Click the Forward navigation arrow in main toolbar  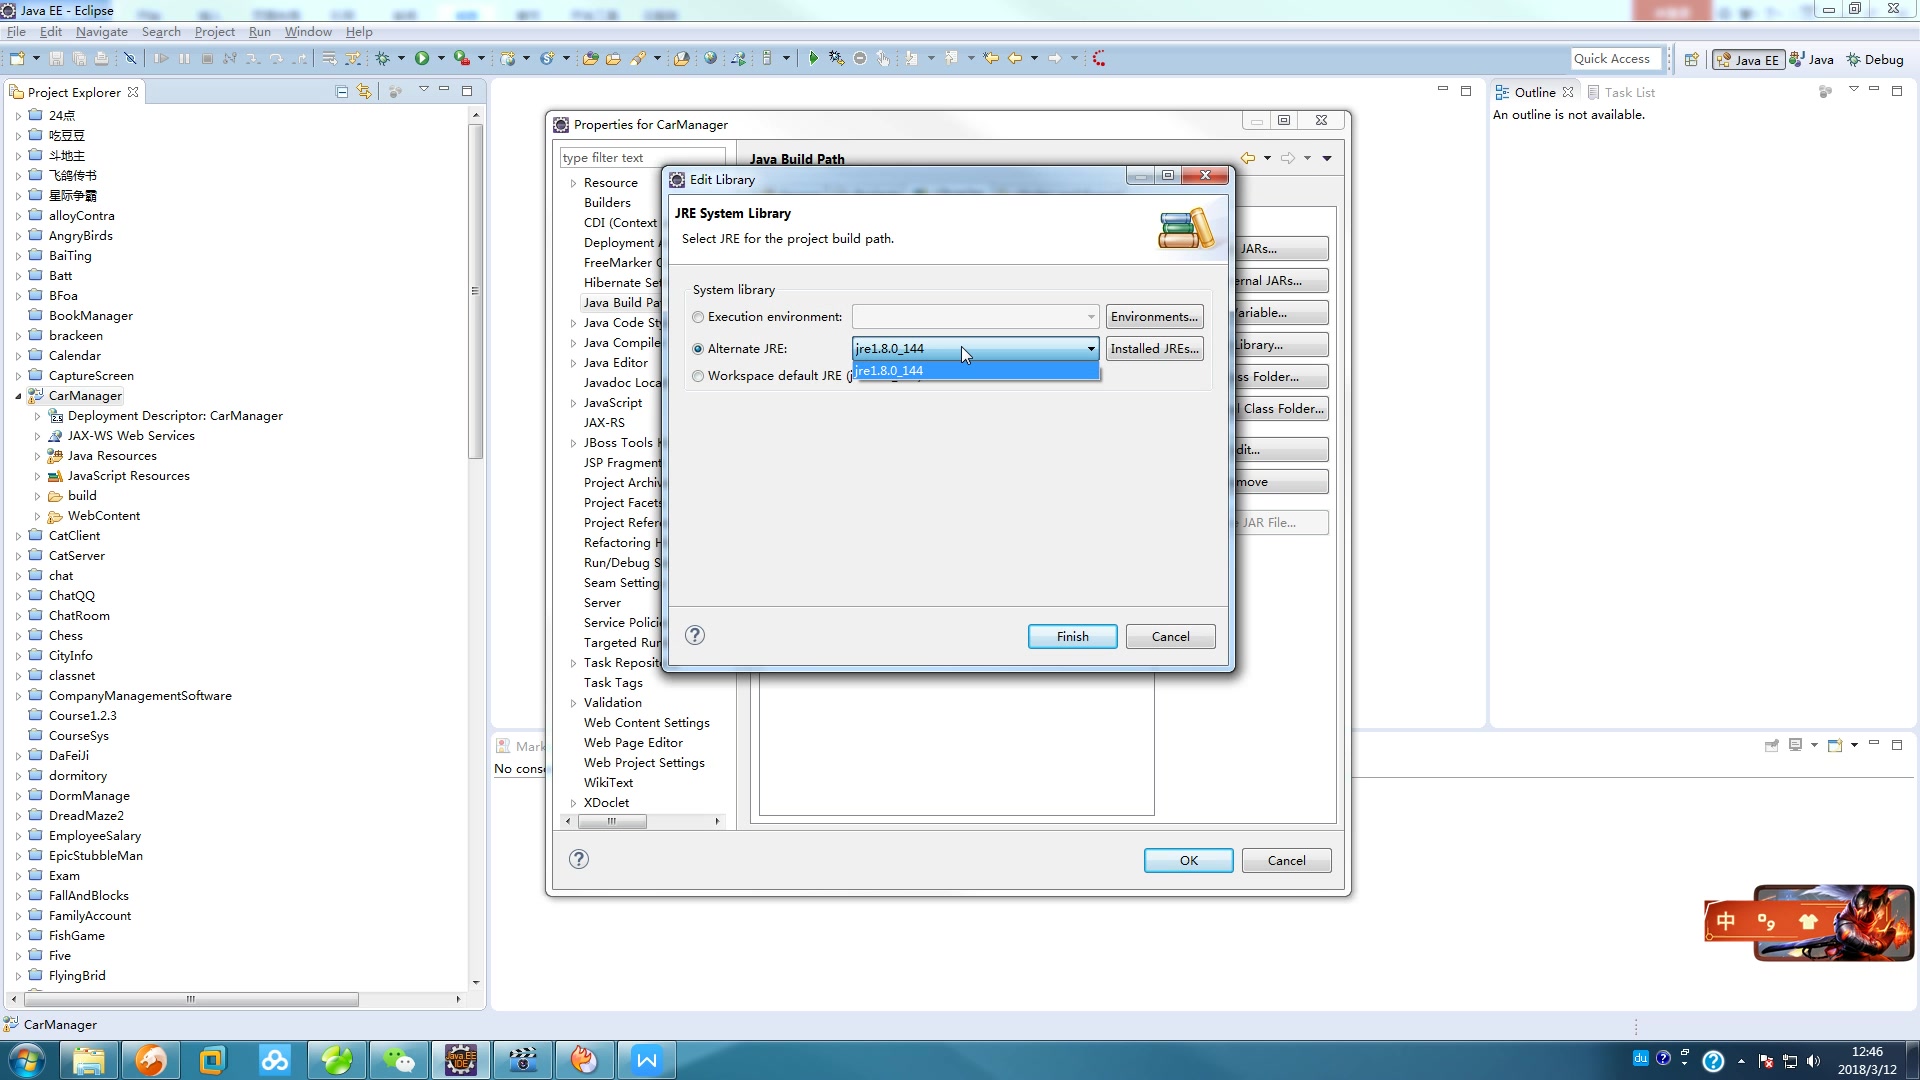(1055, 59)
